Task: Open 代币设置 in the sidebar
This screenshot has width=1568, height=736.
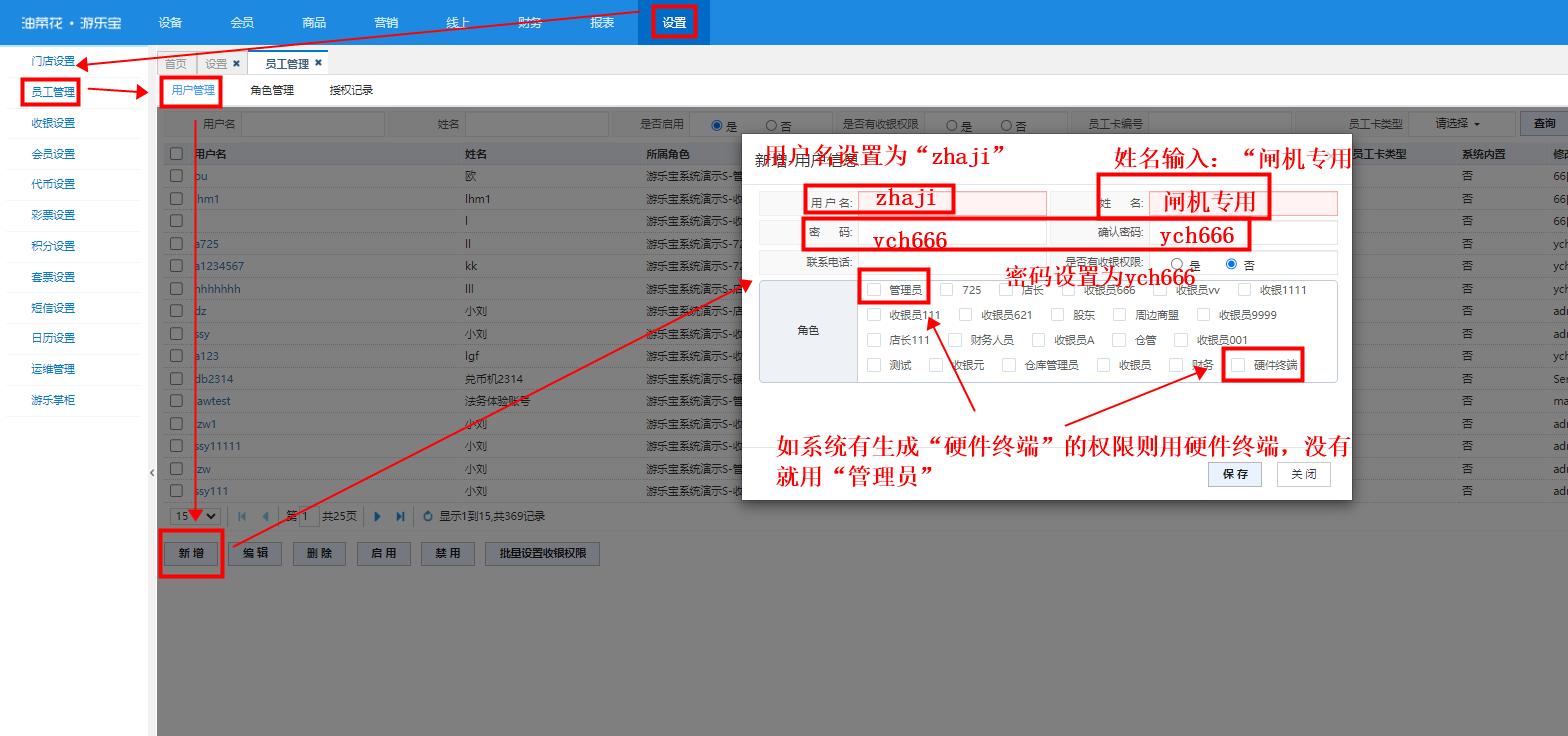Action: tap(53, 184)
